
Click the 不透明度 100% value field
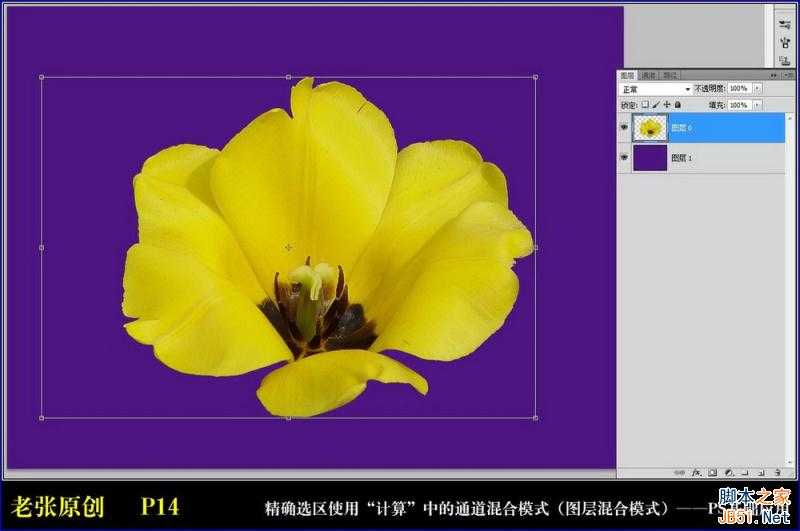tap(739, 88)
